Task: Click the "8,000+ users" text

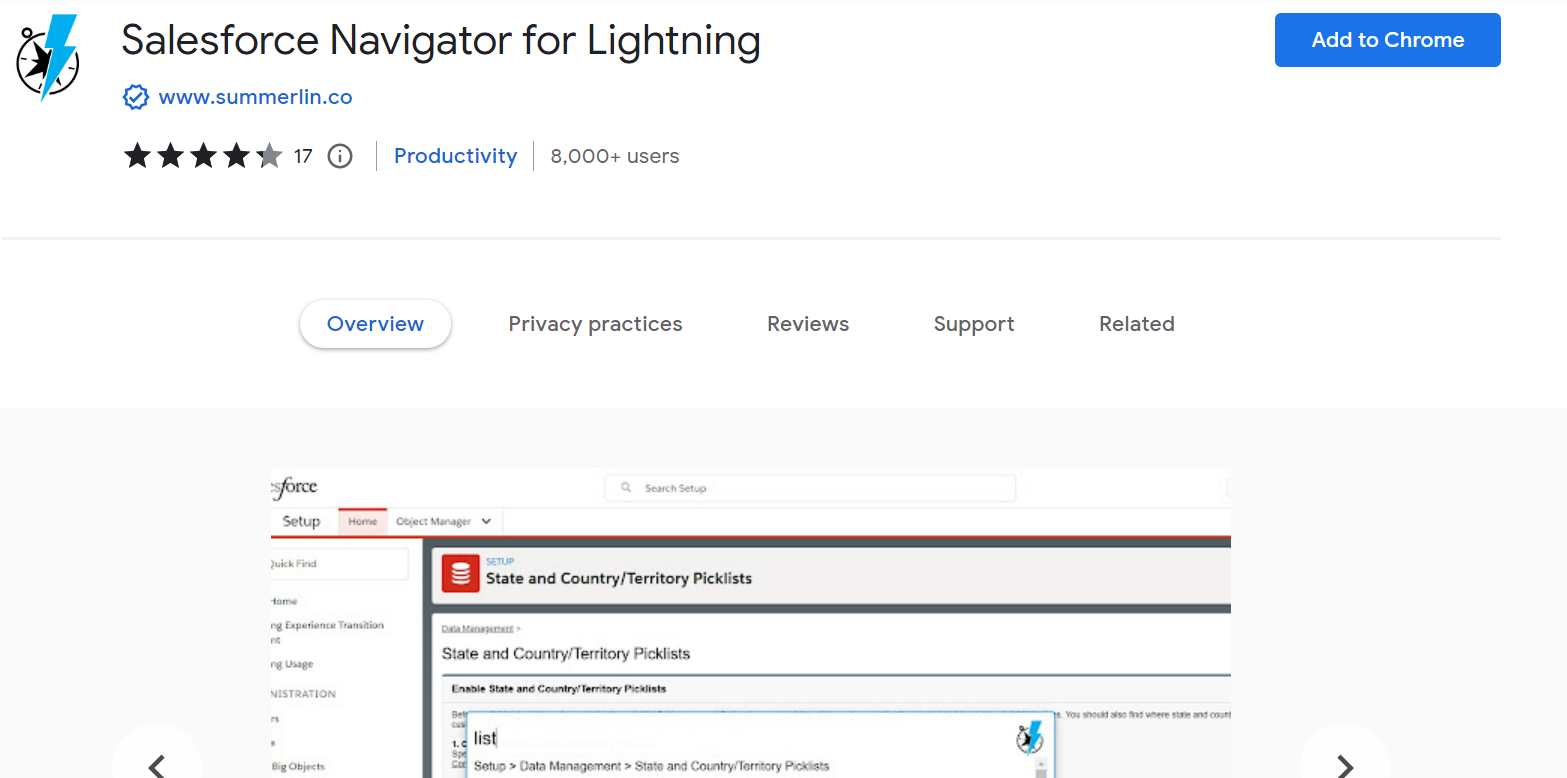Action: tap(615, 156)
